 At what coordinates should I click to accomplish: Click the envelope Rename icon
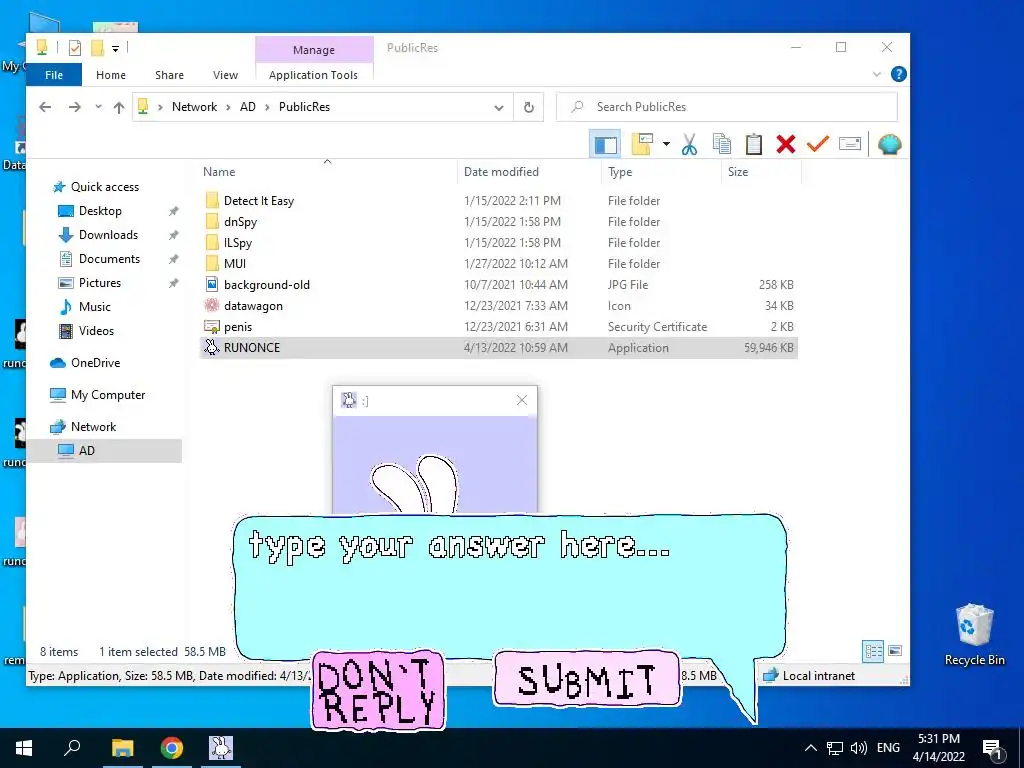coord(850,144)
